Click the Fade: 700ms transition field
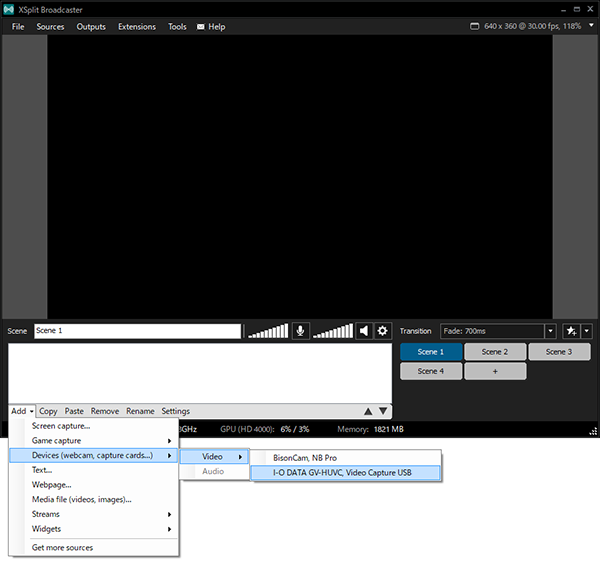 [x=493, y=331]
